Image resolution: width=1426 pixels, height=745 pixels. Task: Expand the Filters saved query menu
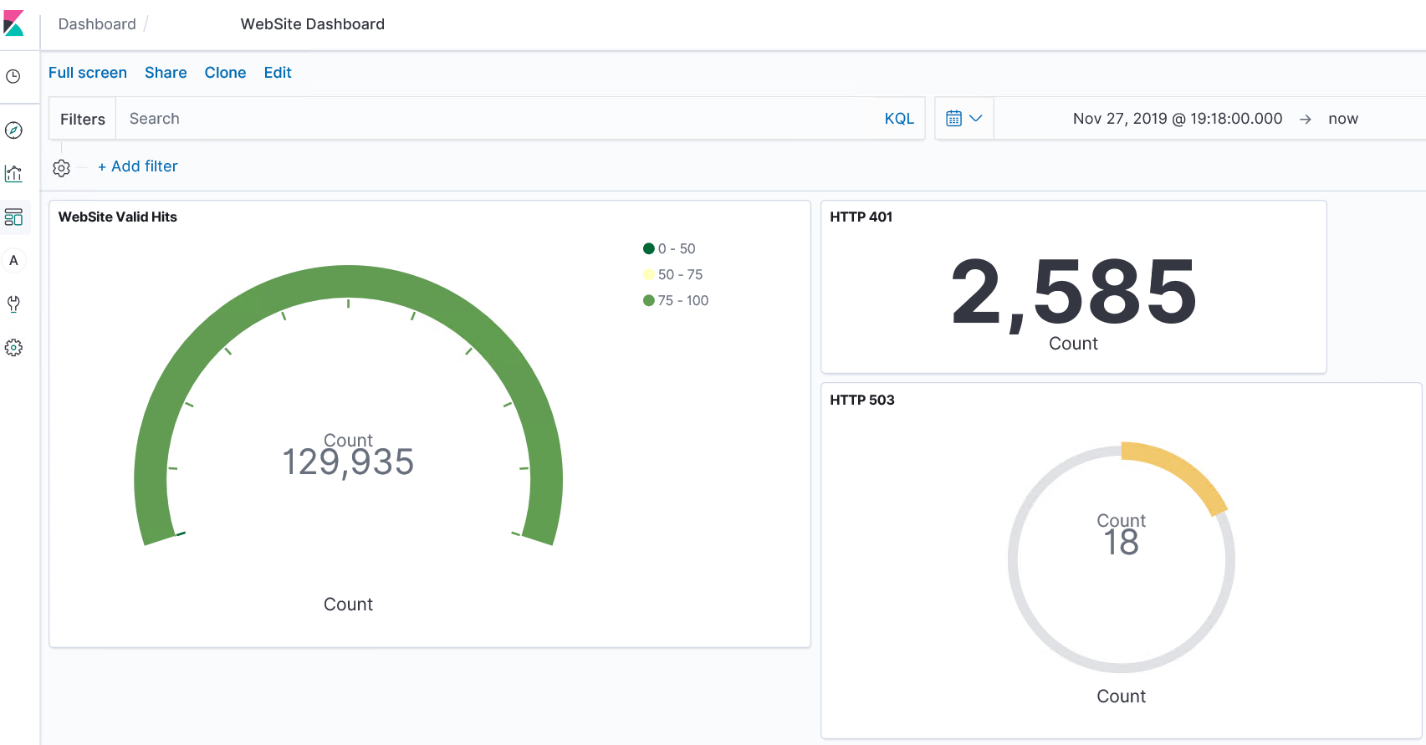82,119
